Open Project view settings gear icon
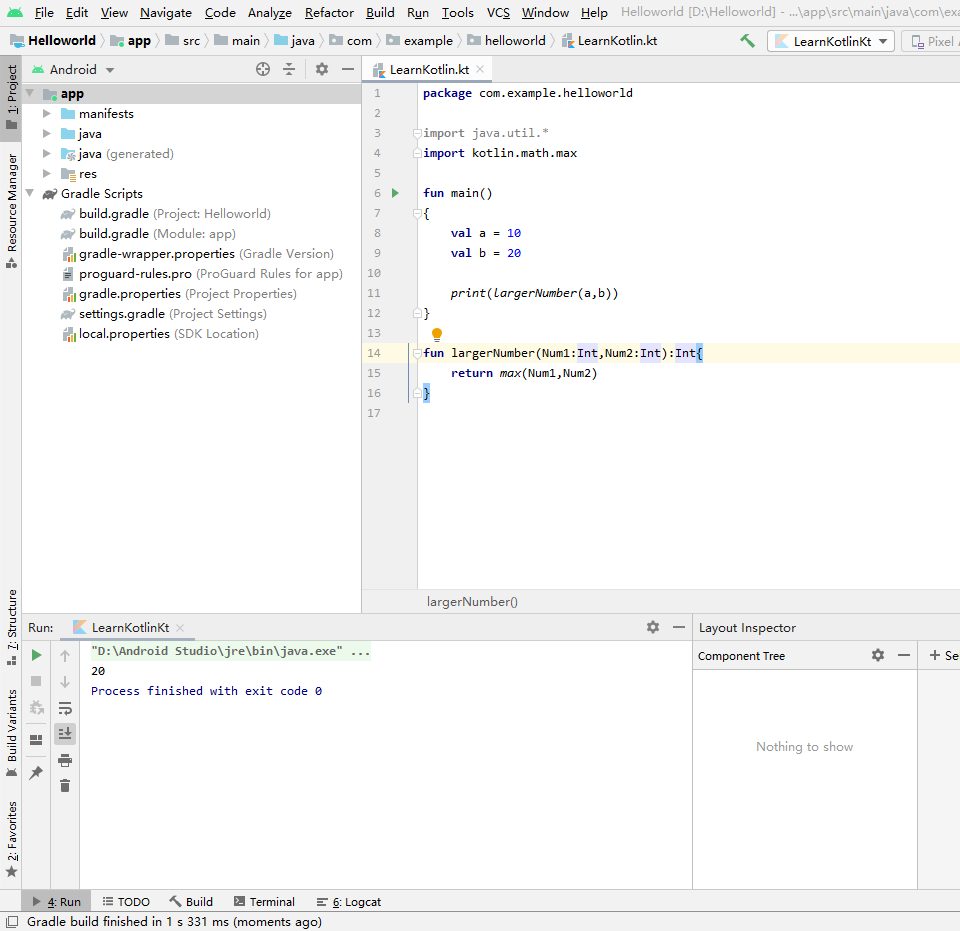Viewport: 960px width, 931px height. pos(320,69)
